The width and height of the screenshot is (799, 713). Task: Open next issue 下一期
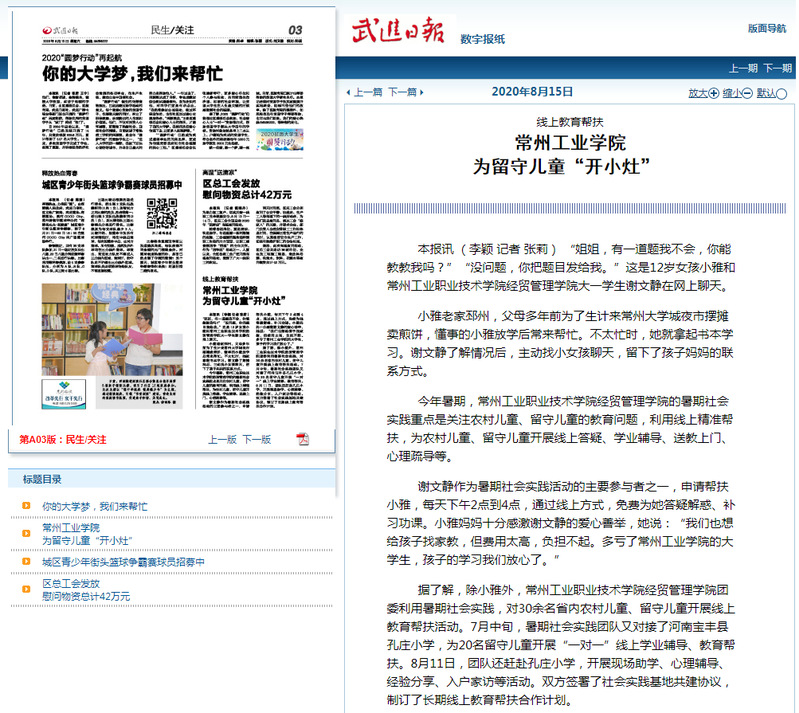777,68
